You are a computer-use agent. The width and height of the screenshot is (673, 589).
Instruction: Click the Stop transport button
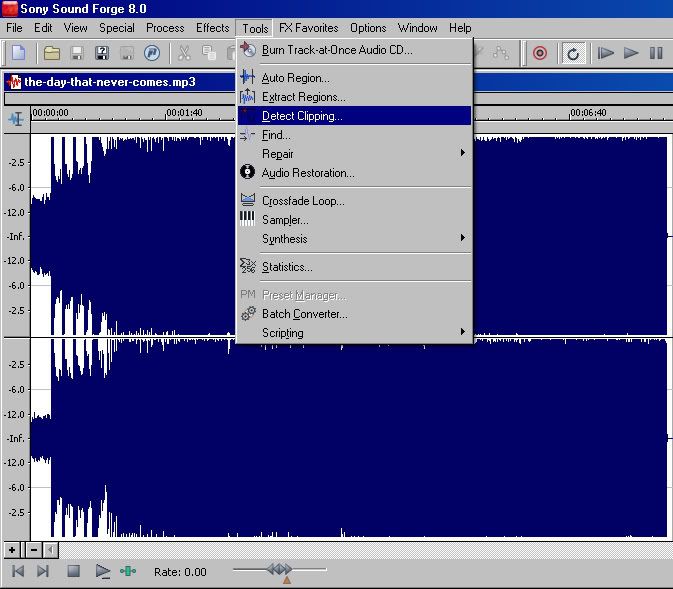pyautogui.click(x=73, y=571)
